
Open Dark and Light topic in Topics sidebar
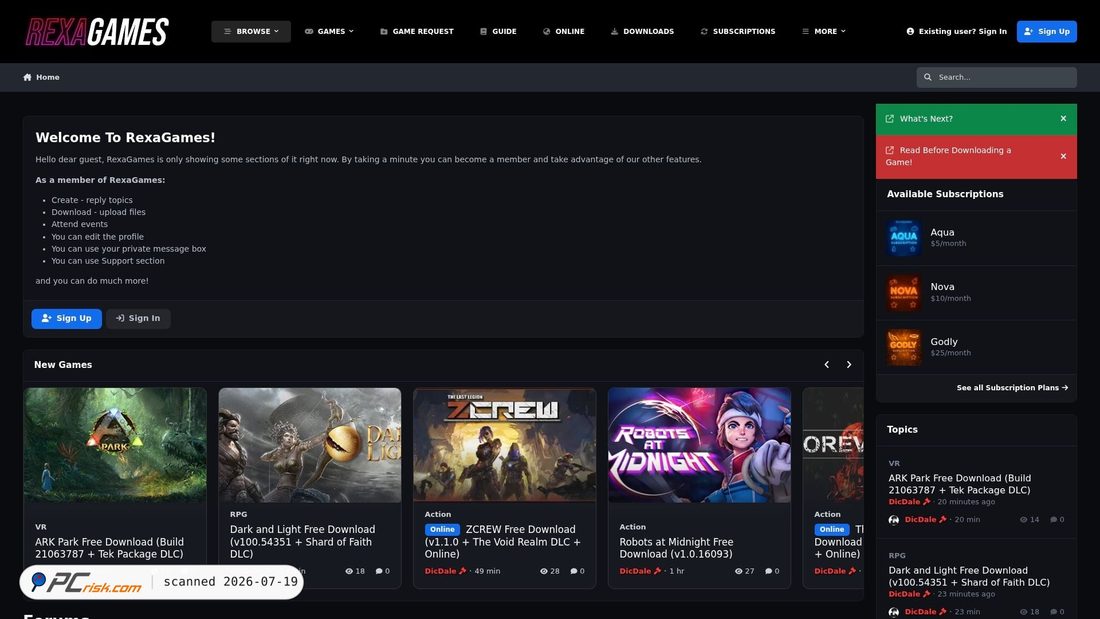click(x=969, y=576)
